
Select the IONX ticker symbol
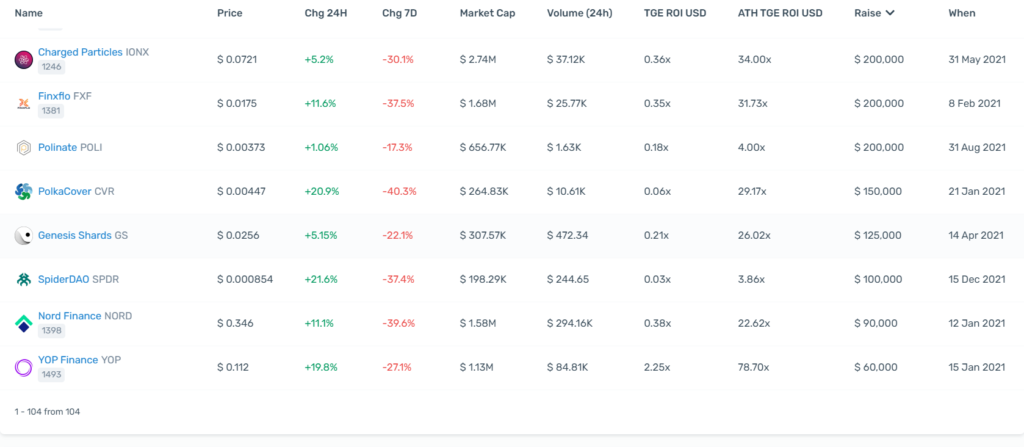[138, 52]
